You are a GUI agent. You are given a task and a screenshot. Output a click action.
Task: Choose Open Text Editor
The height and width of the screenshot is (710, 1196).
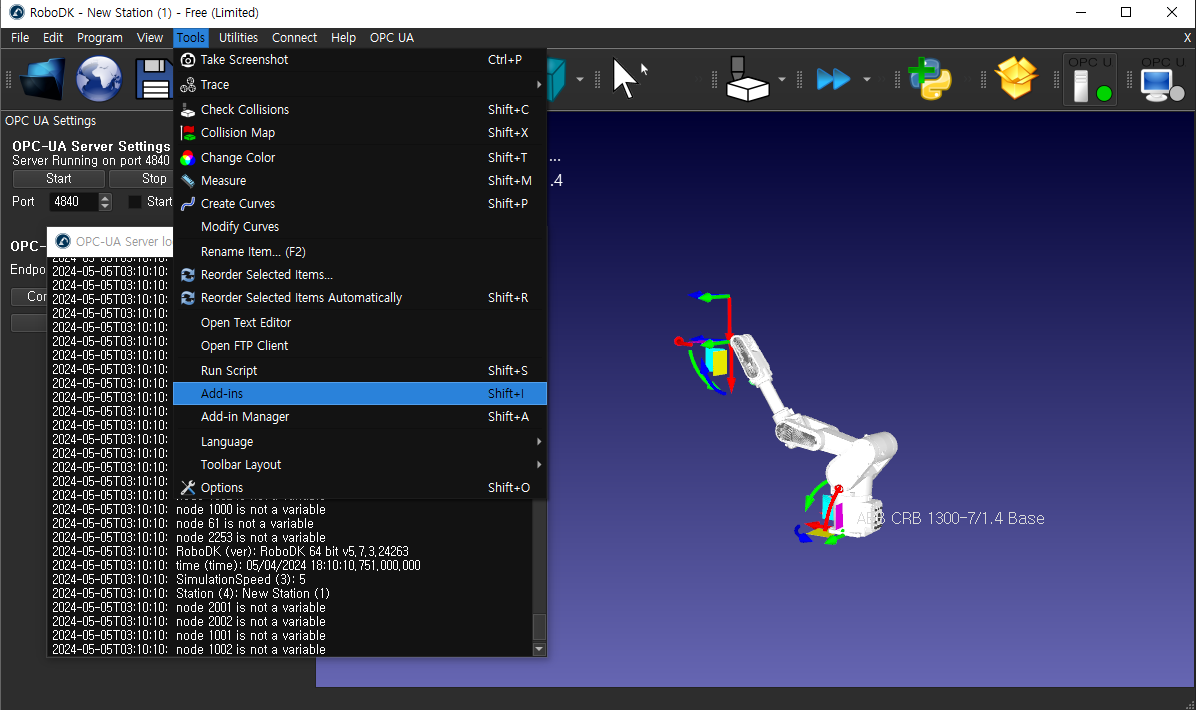tap(360, 323)
